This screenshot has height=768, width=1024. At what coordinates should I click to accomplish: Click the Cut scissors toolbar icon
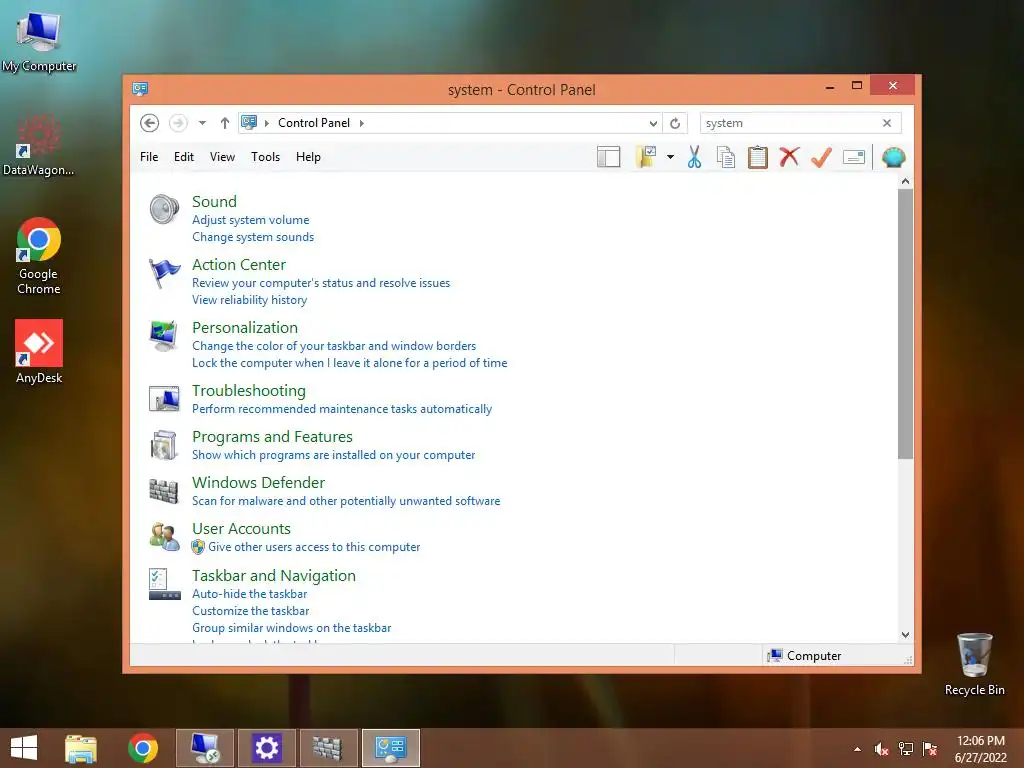[694, 157]
